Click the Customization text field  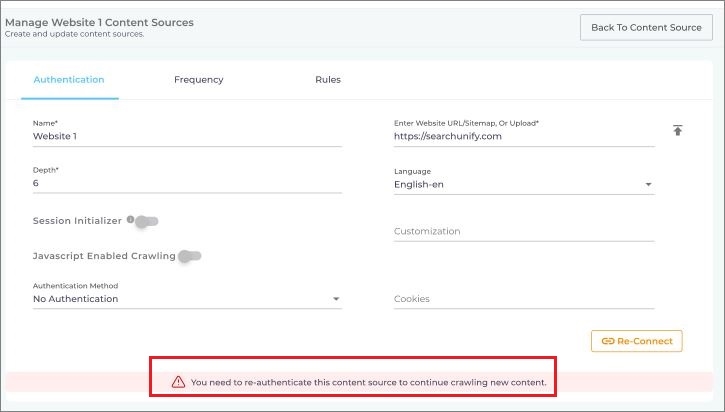click(523, 231)
